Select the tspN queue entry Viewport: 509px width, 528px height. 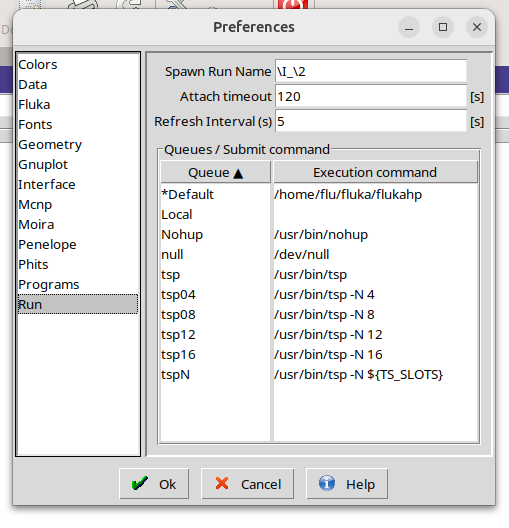pyautogui.click(x=319, y=375)
